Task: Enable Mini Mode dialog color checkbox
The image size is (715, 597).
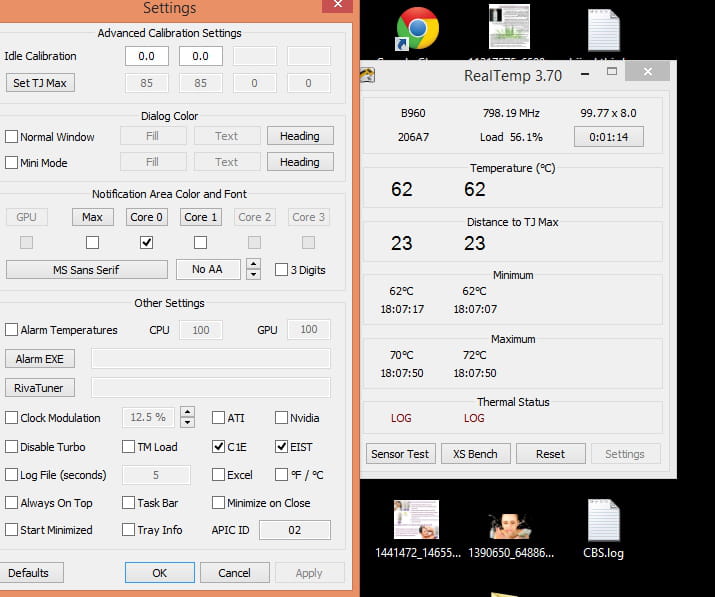Action: pyautogui.click(x=11, y=162)
